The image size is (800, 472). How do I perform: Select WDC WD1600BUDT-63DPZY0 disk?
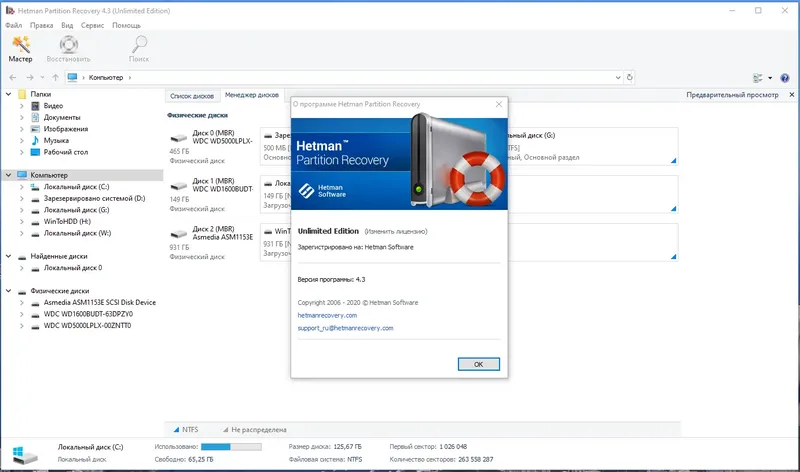[x=88, y=314]
